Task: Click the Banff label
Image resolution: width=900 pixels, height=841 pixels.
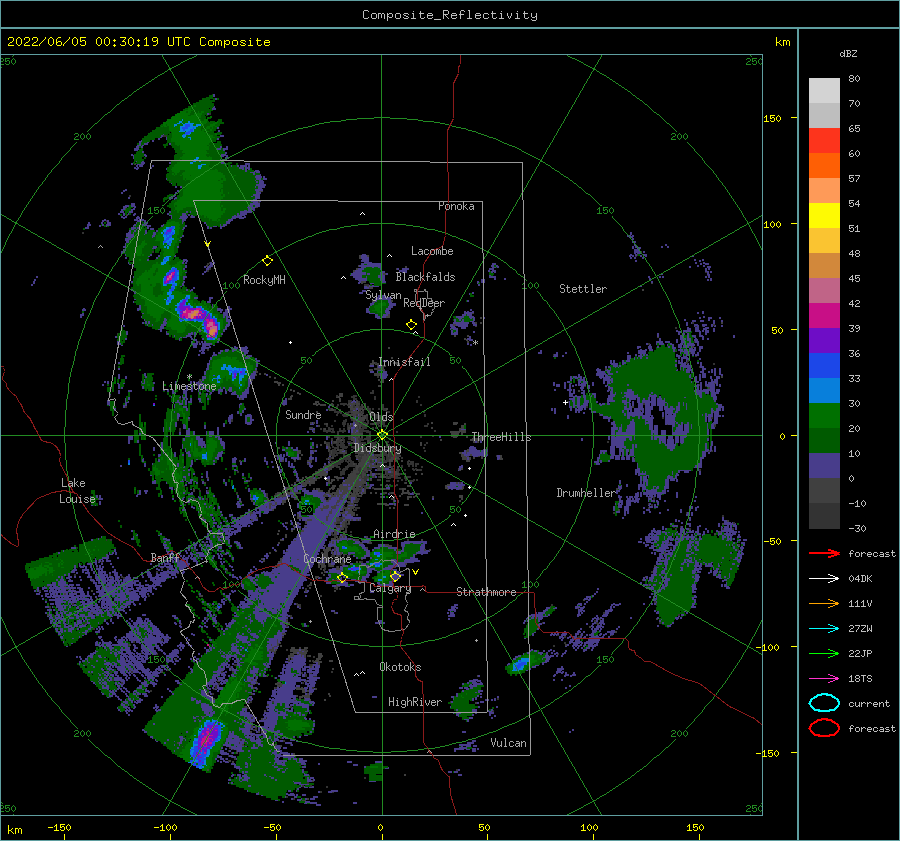Action: coord(165,558)
